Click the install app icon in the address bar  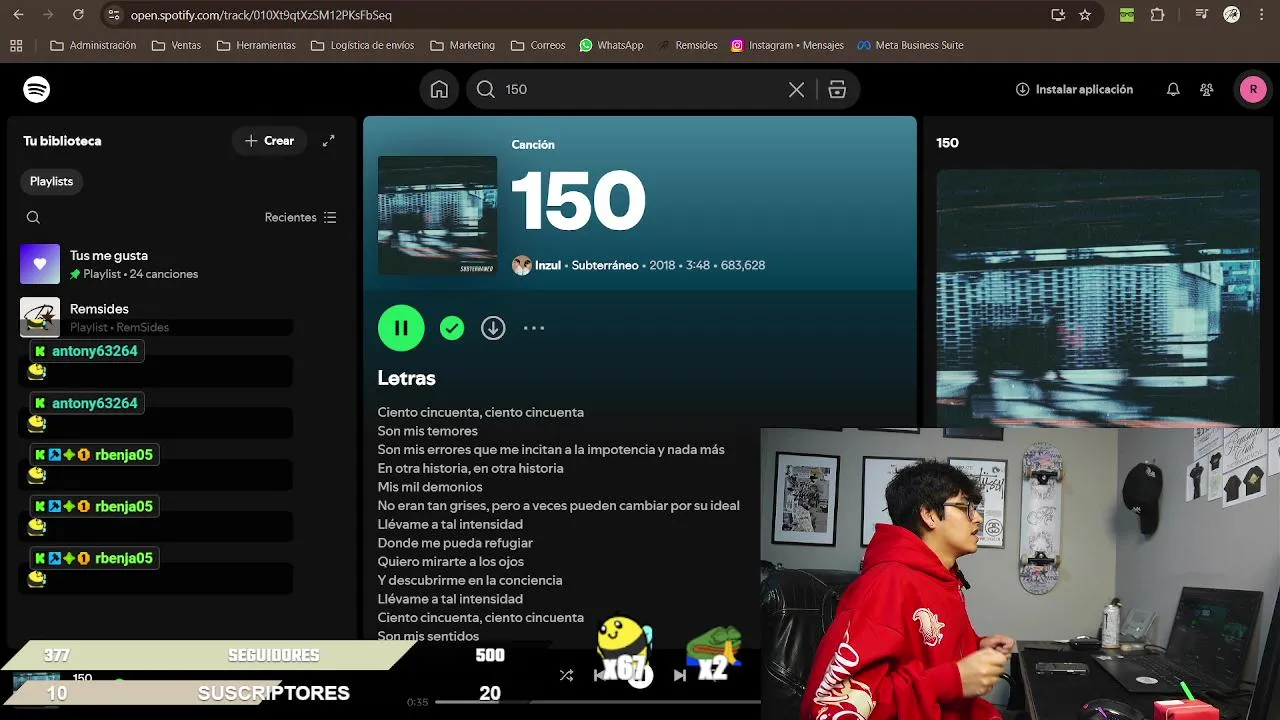click(1058, 15)
